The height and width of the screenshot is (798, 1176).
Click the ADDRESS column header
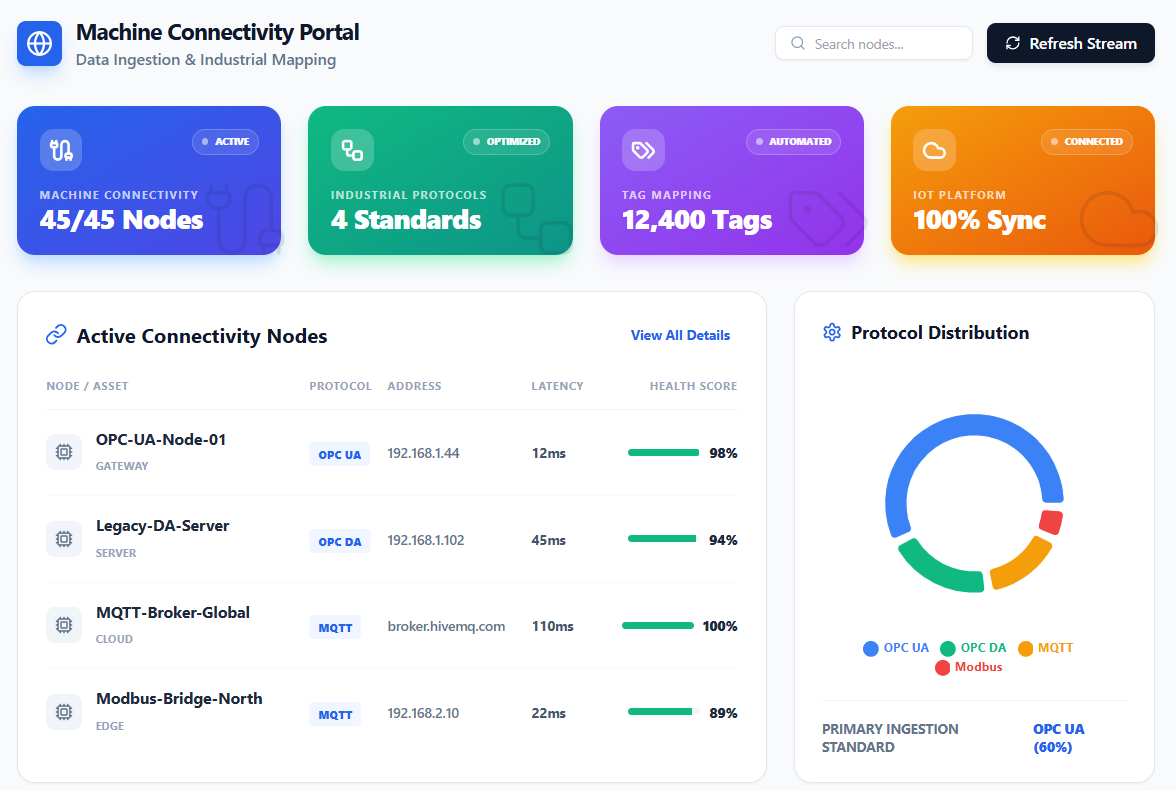414,386
